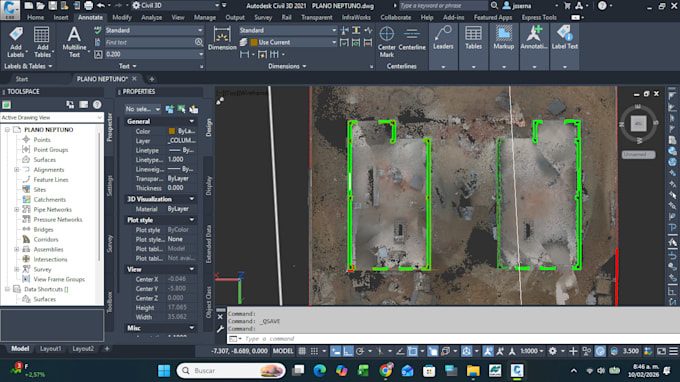Switch to the Survey ribbon tab

coord(263,17)
